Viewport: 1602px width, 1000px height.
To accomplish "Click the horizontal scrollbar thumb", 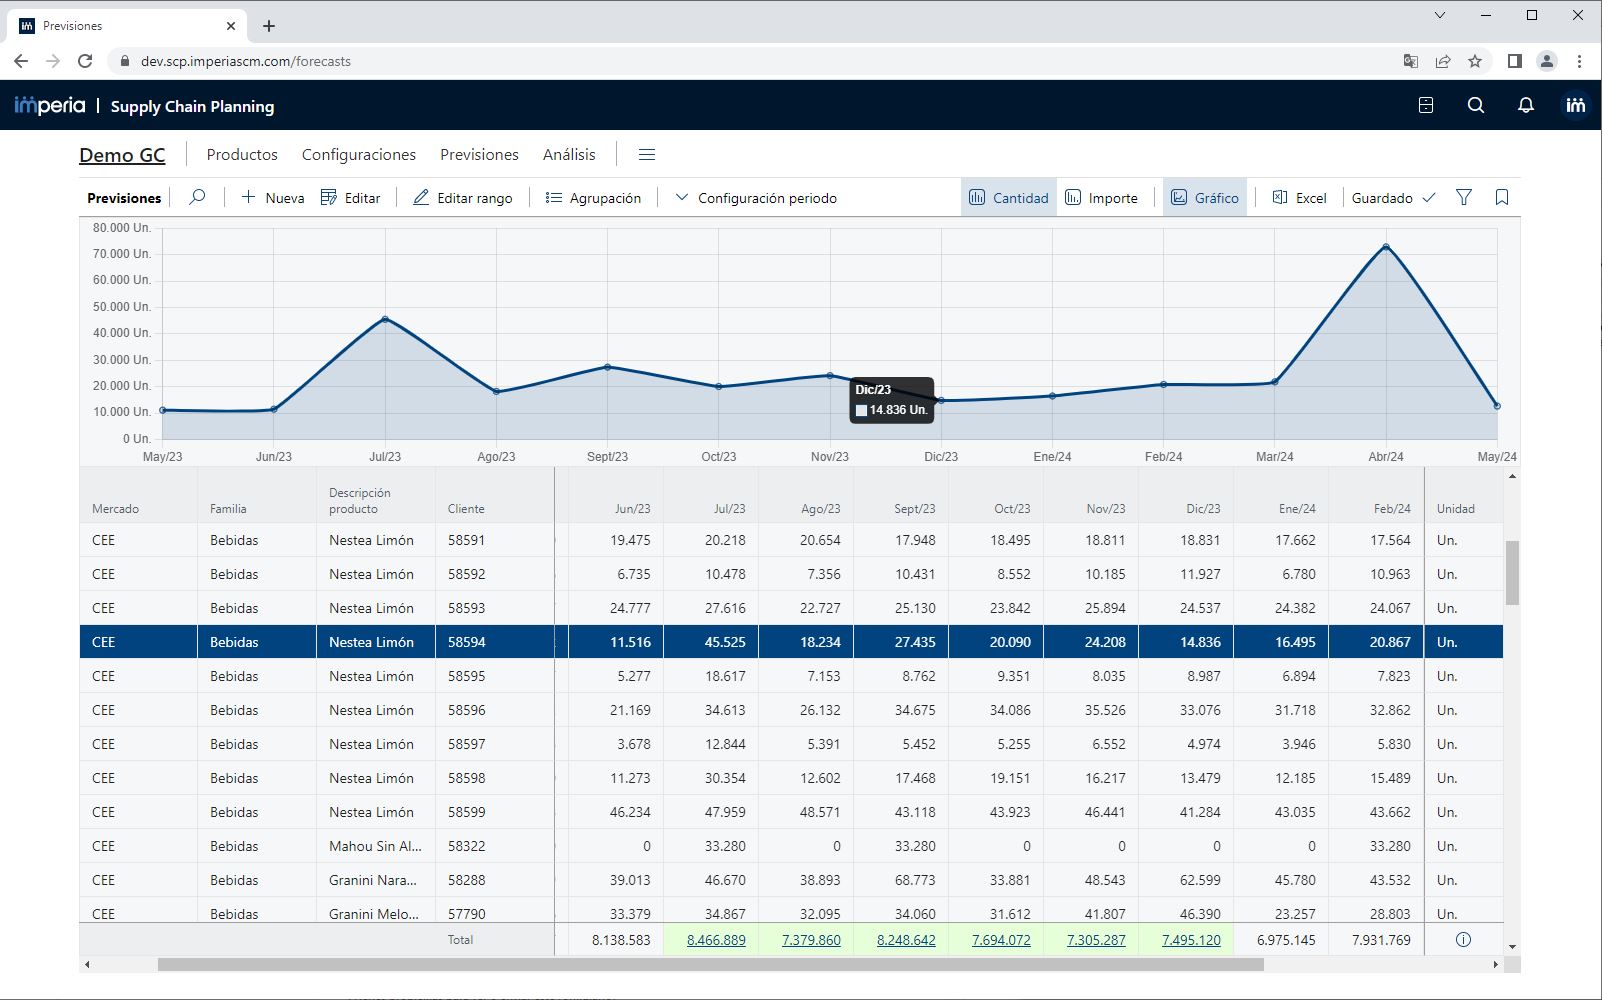I will coord(710,965).
